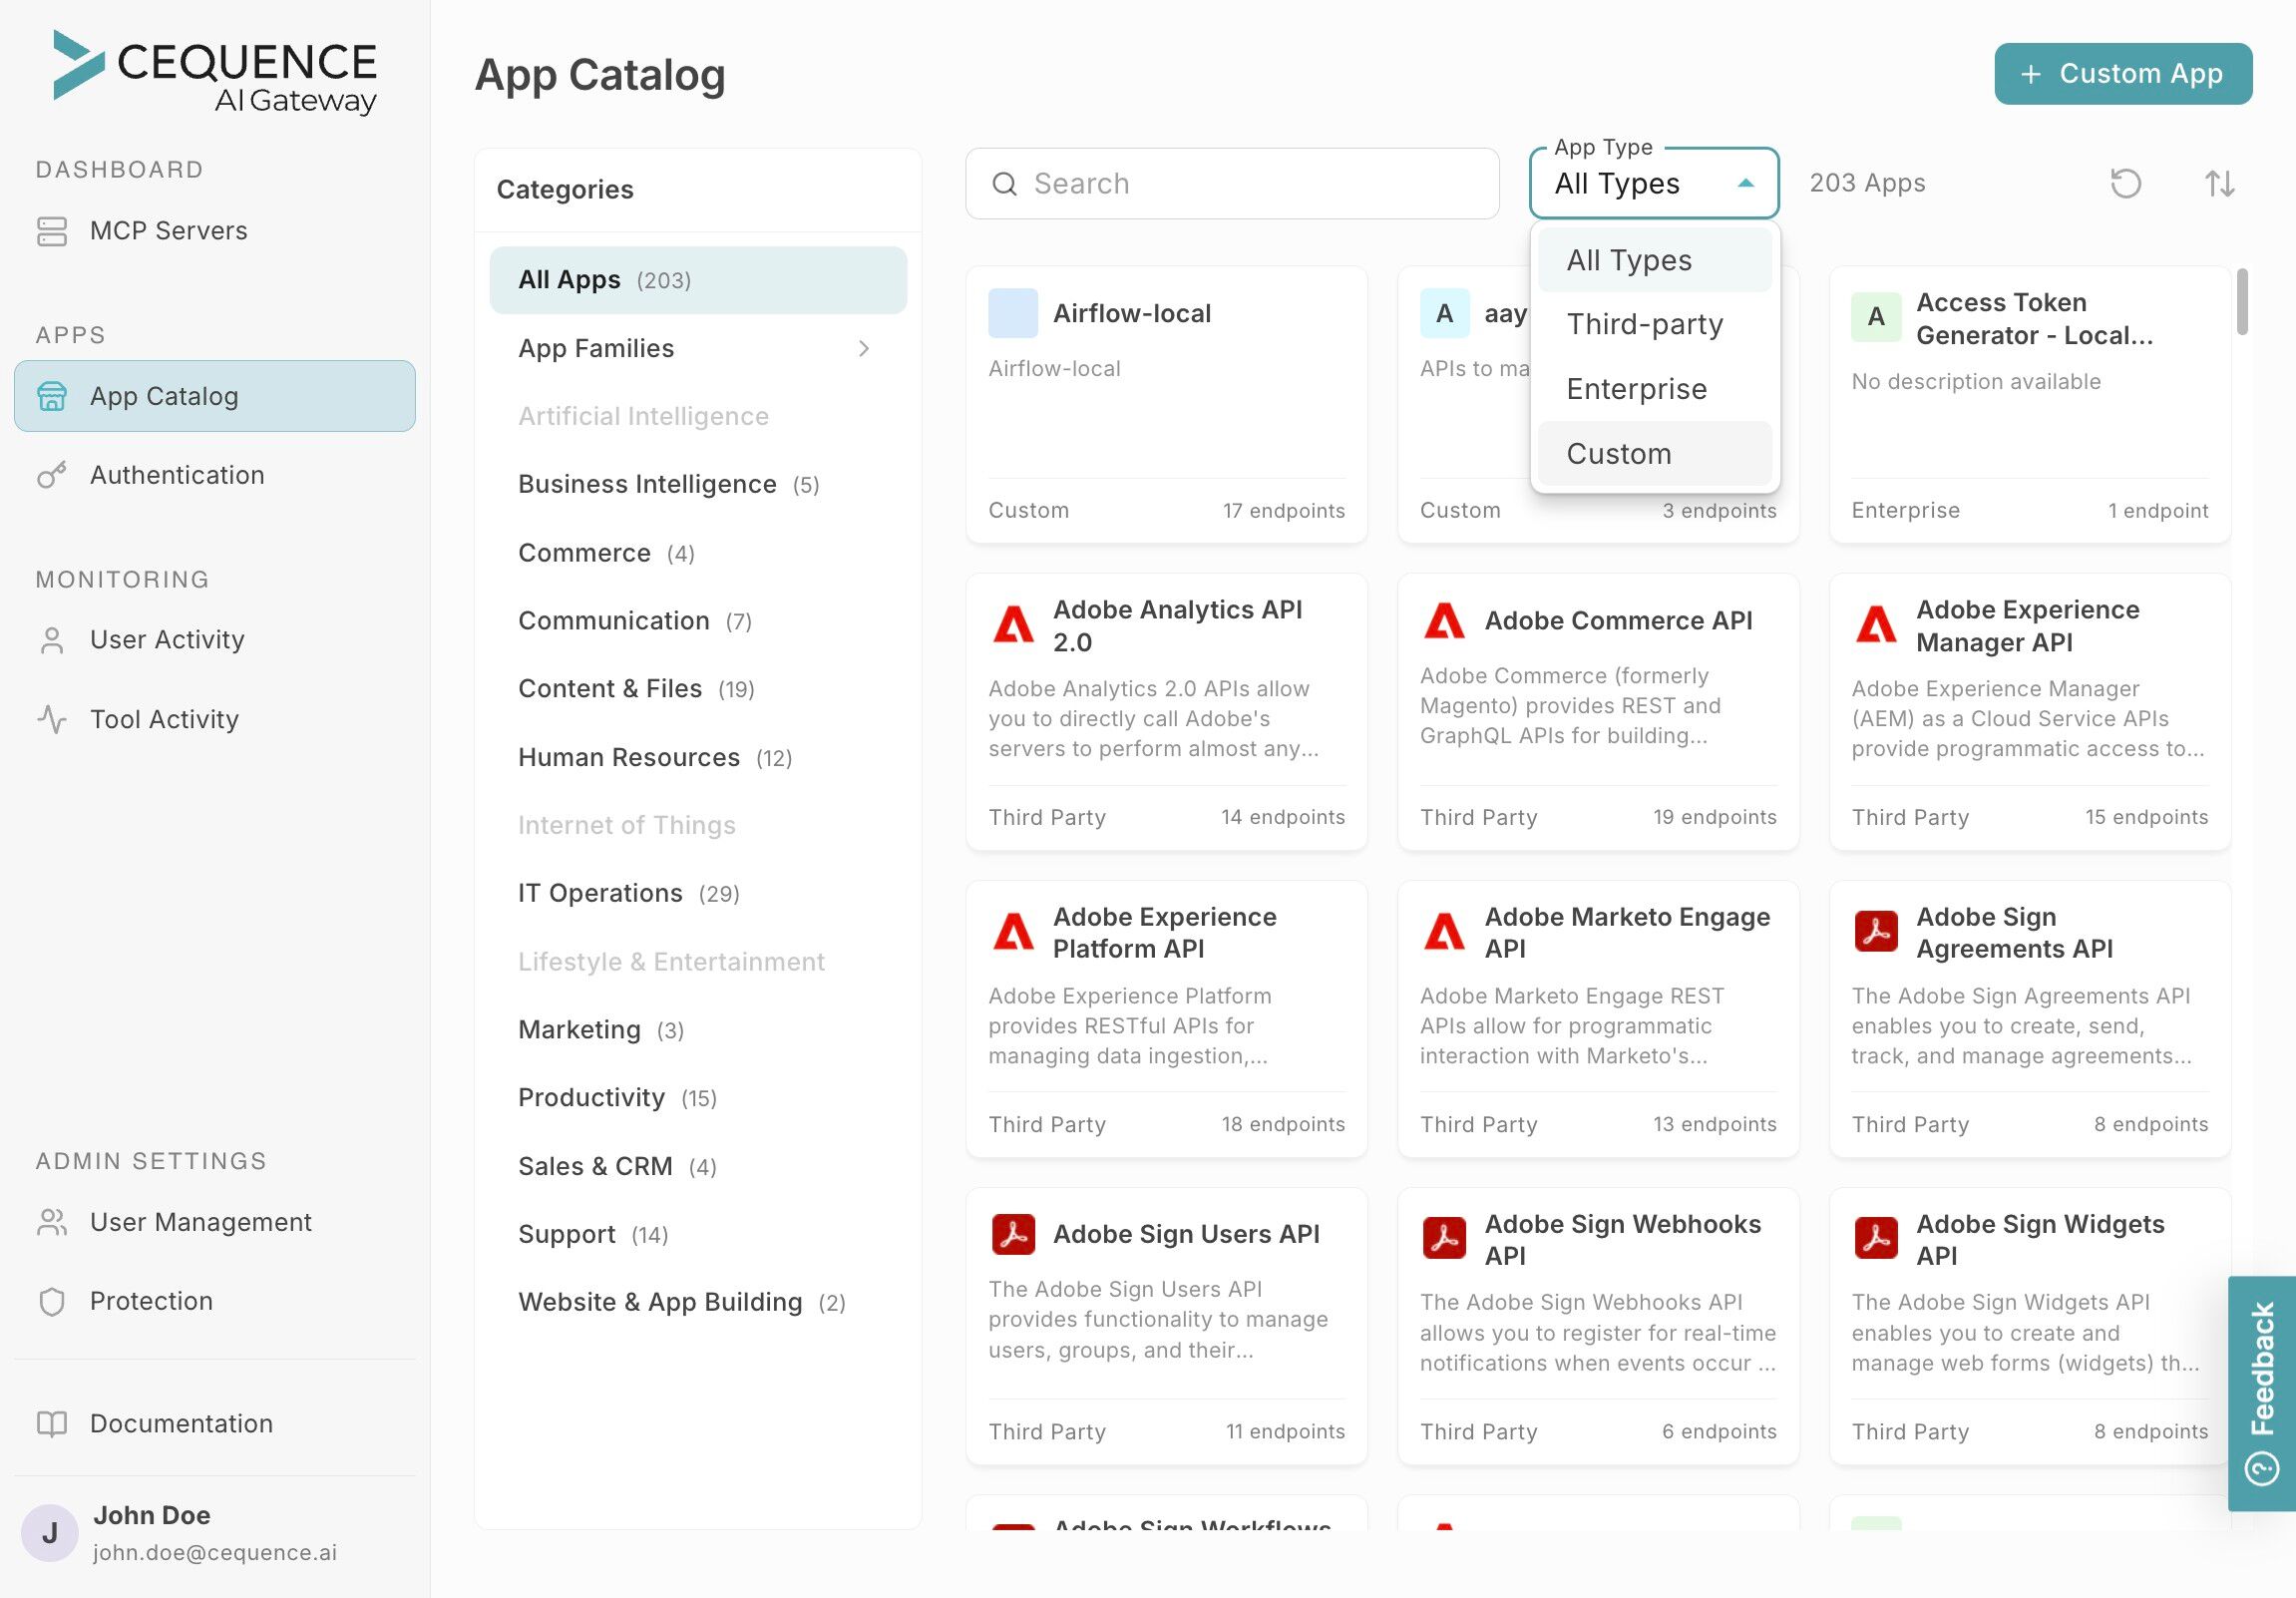Expand App Families category chevron

(864, 348)
